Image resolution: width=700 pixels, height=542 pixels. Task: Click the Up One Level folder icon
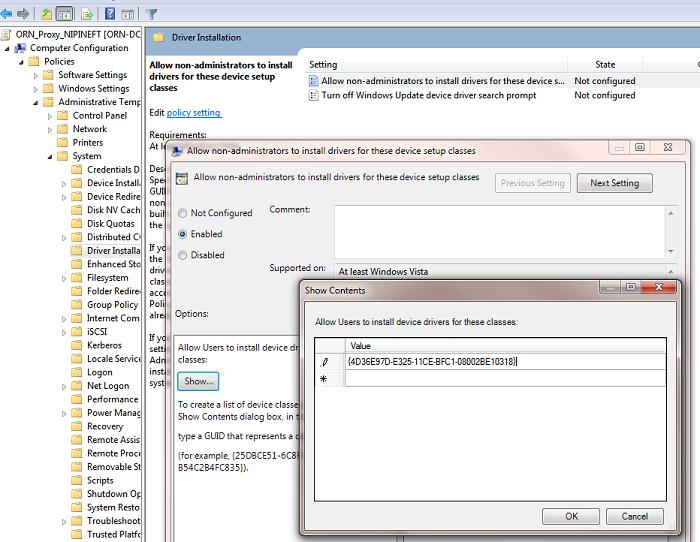46,14
